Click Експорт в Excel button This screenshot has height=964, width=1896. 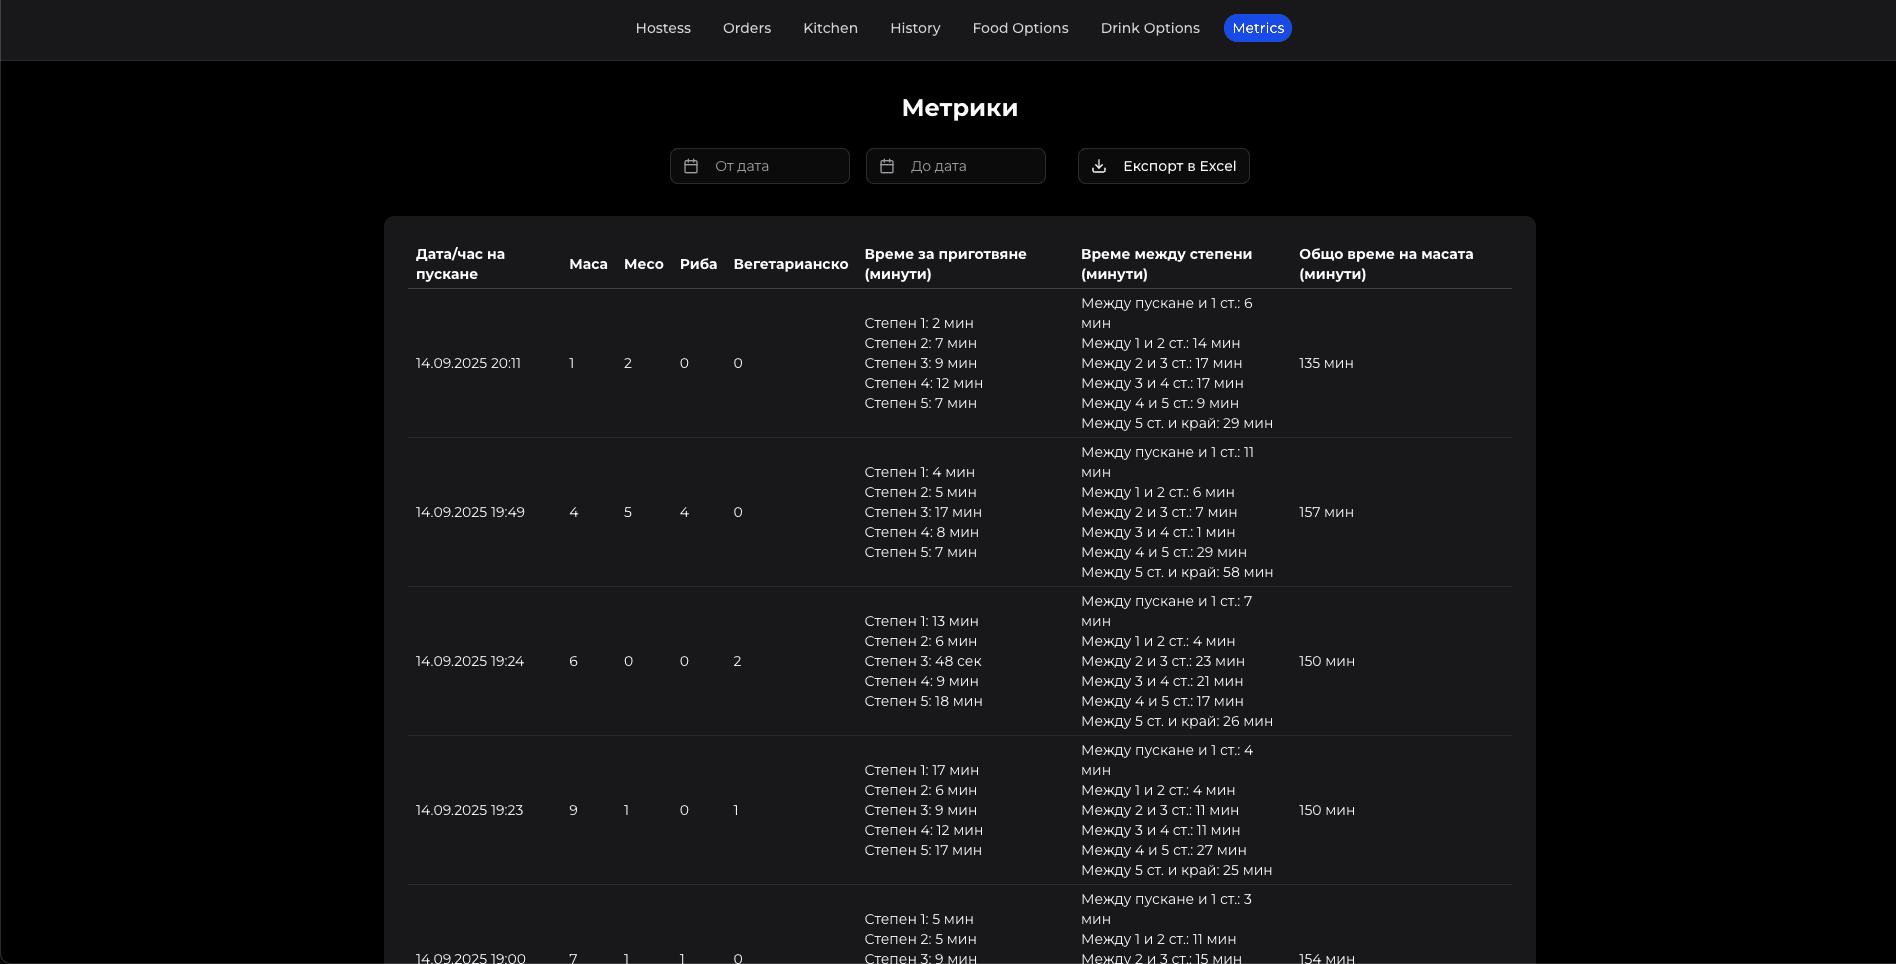coord(1164,166)
